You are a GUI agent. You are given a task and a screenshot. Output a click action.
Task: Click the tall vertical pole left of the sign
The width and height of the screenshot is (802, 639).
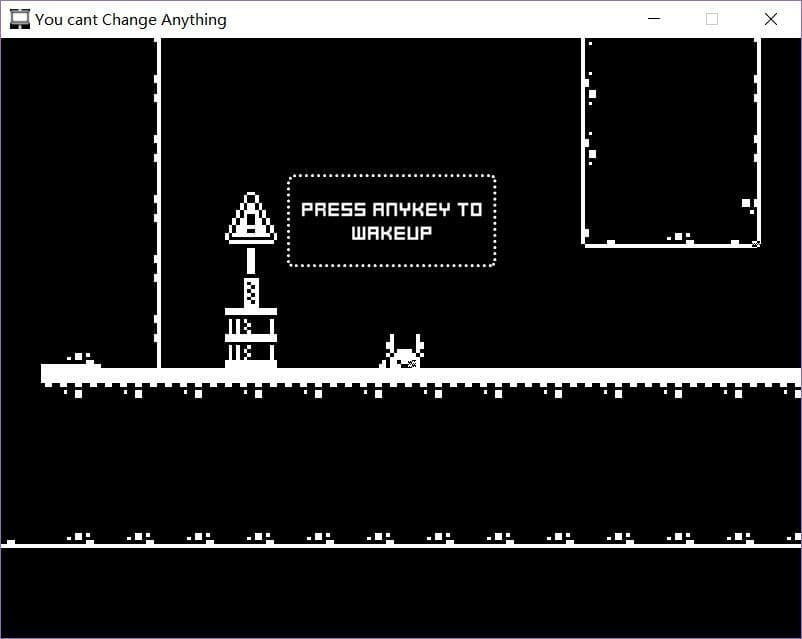[x=158, y=203]
